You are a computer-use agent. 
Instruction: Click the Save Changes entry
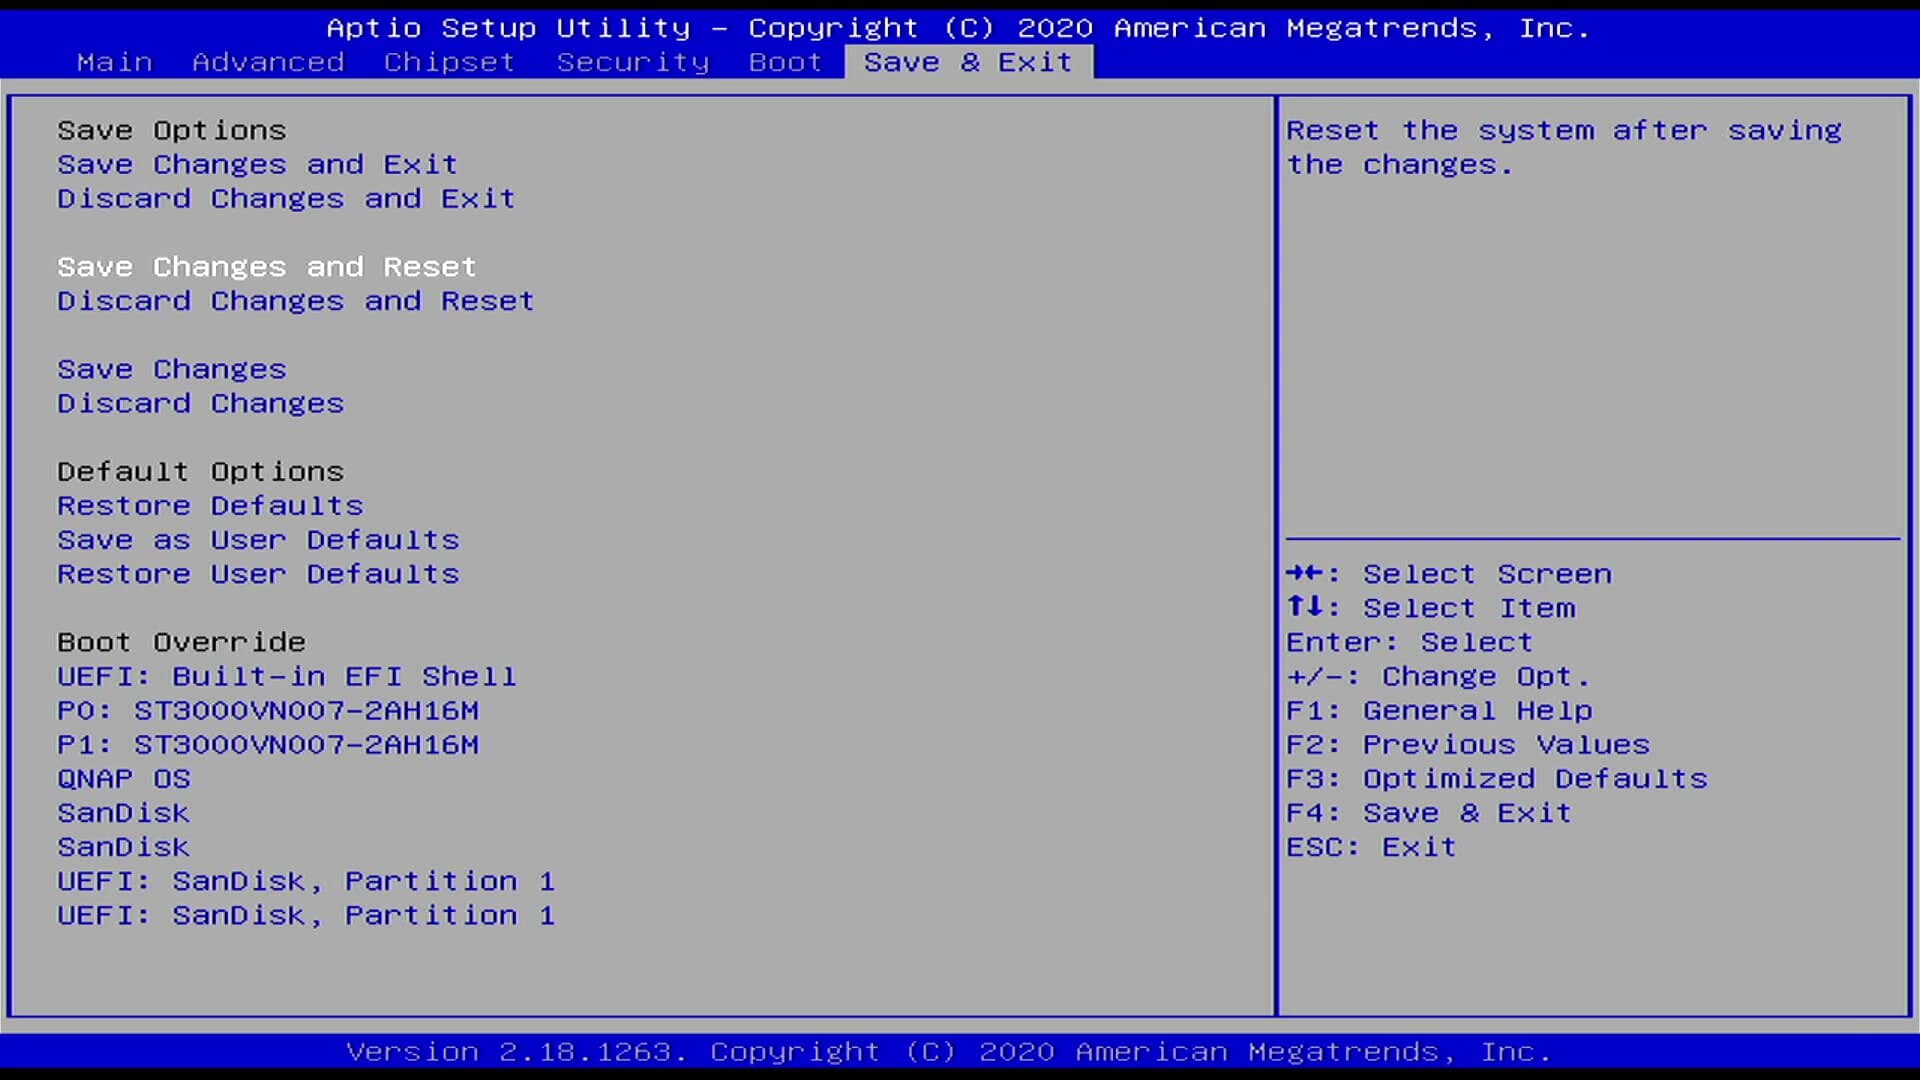tap(171, 369)
